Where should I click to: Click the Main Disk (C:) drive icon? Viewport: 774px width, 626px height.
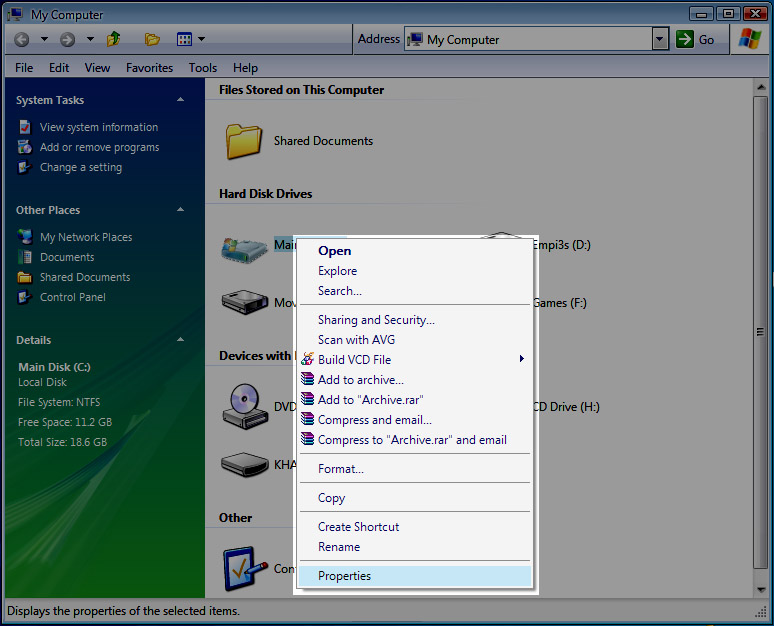click(x=243, y=250)
